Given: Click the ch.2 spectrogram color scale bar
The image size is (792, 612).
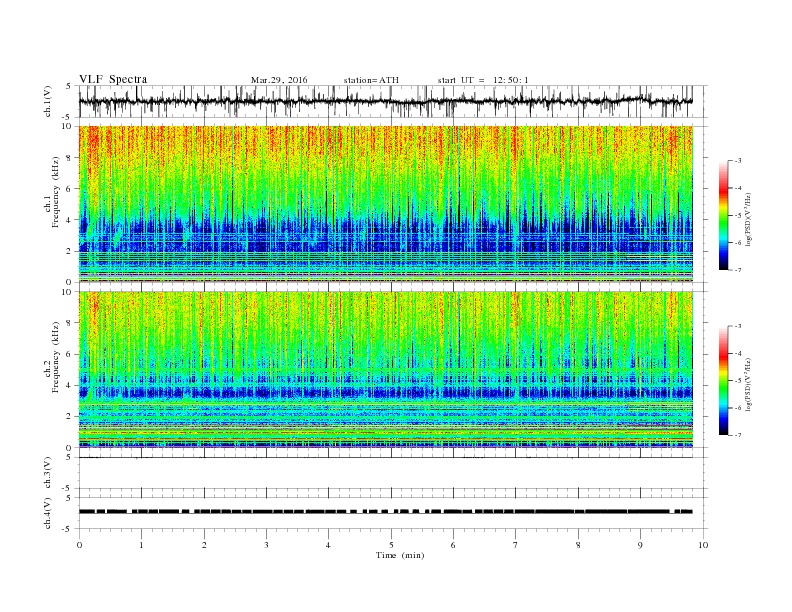Looking at the screenshot, I should (723, 380).
